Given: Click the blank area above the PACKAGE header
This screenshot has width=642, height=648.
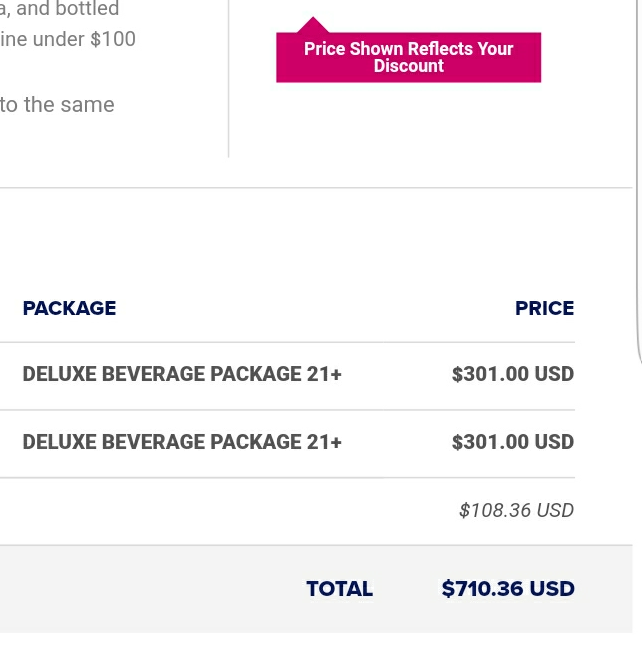Looking at the screenshot, I should coord(289,244).
